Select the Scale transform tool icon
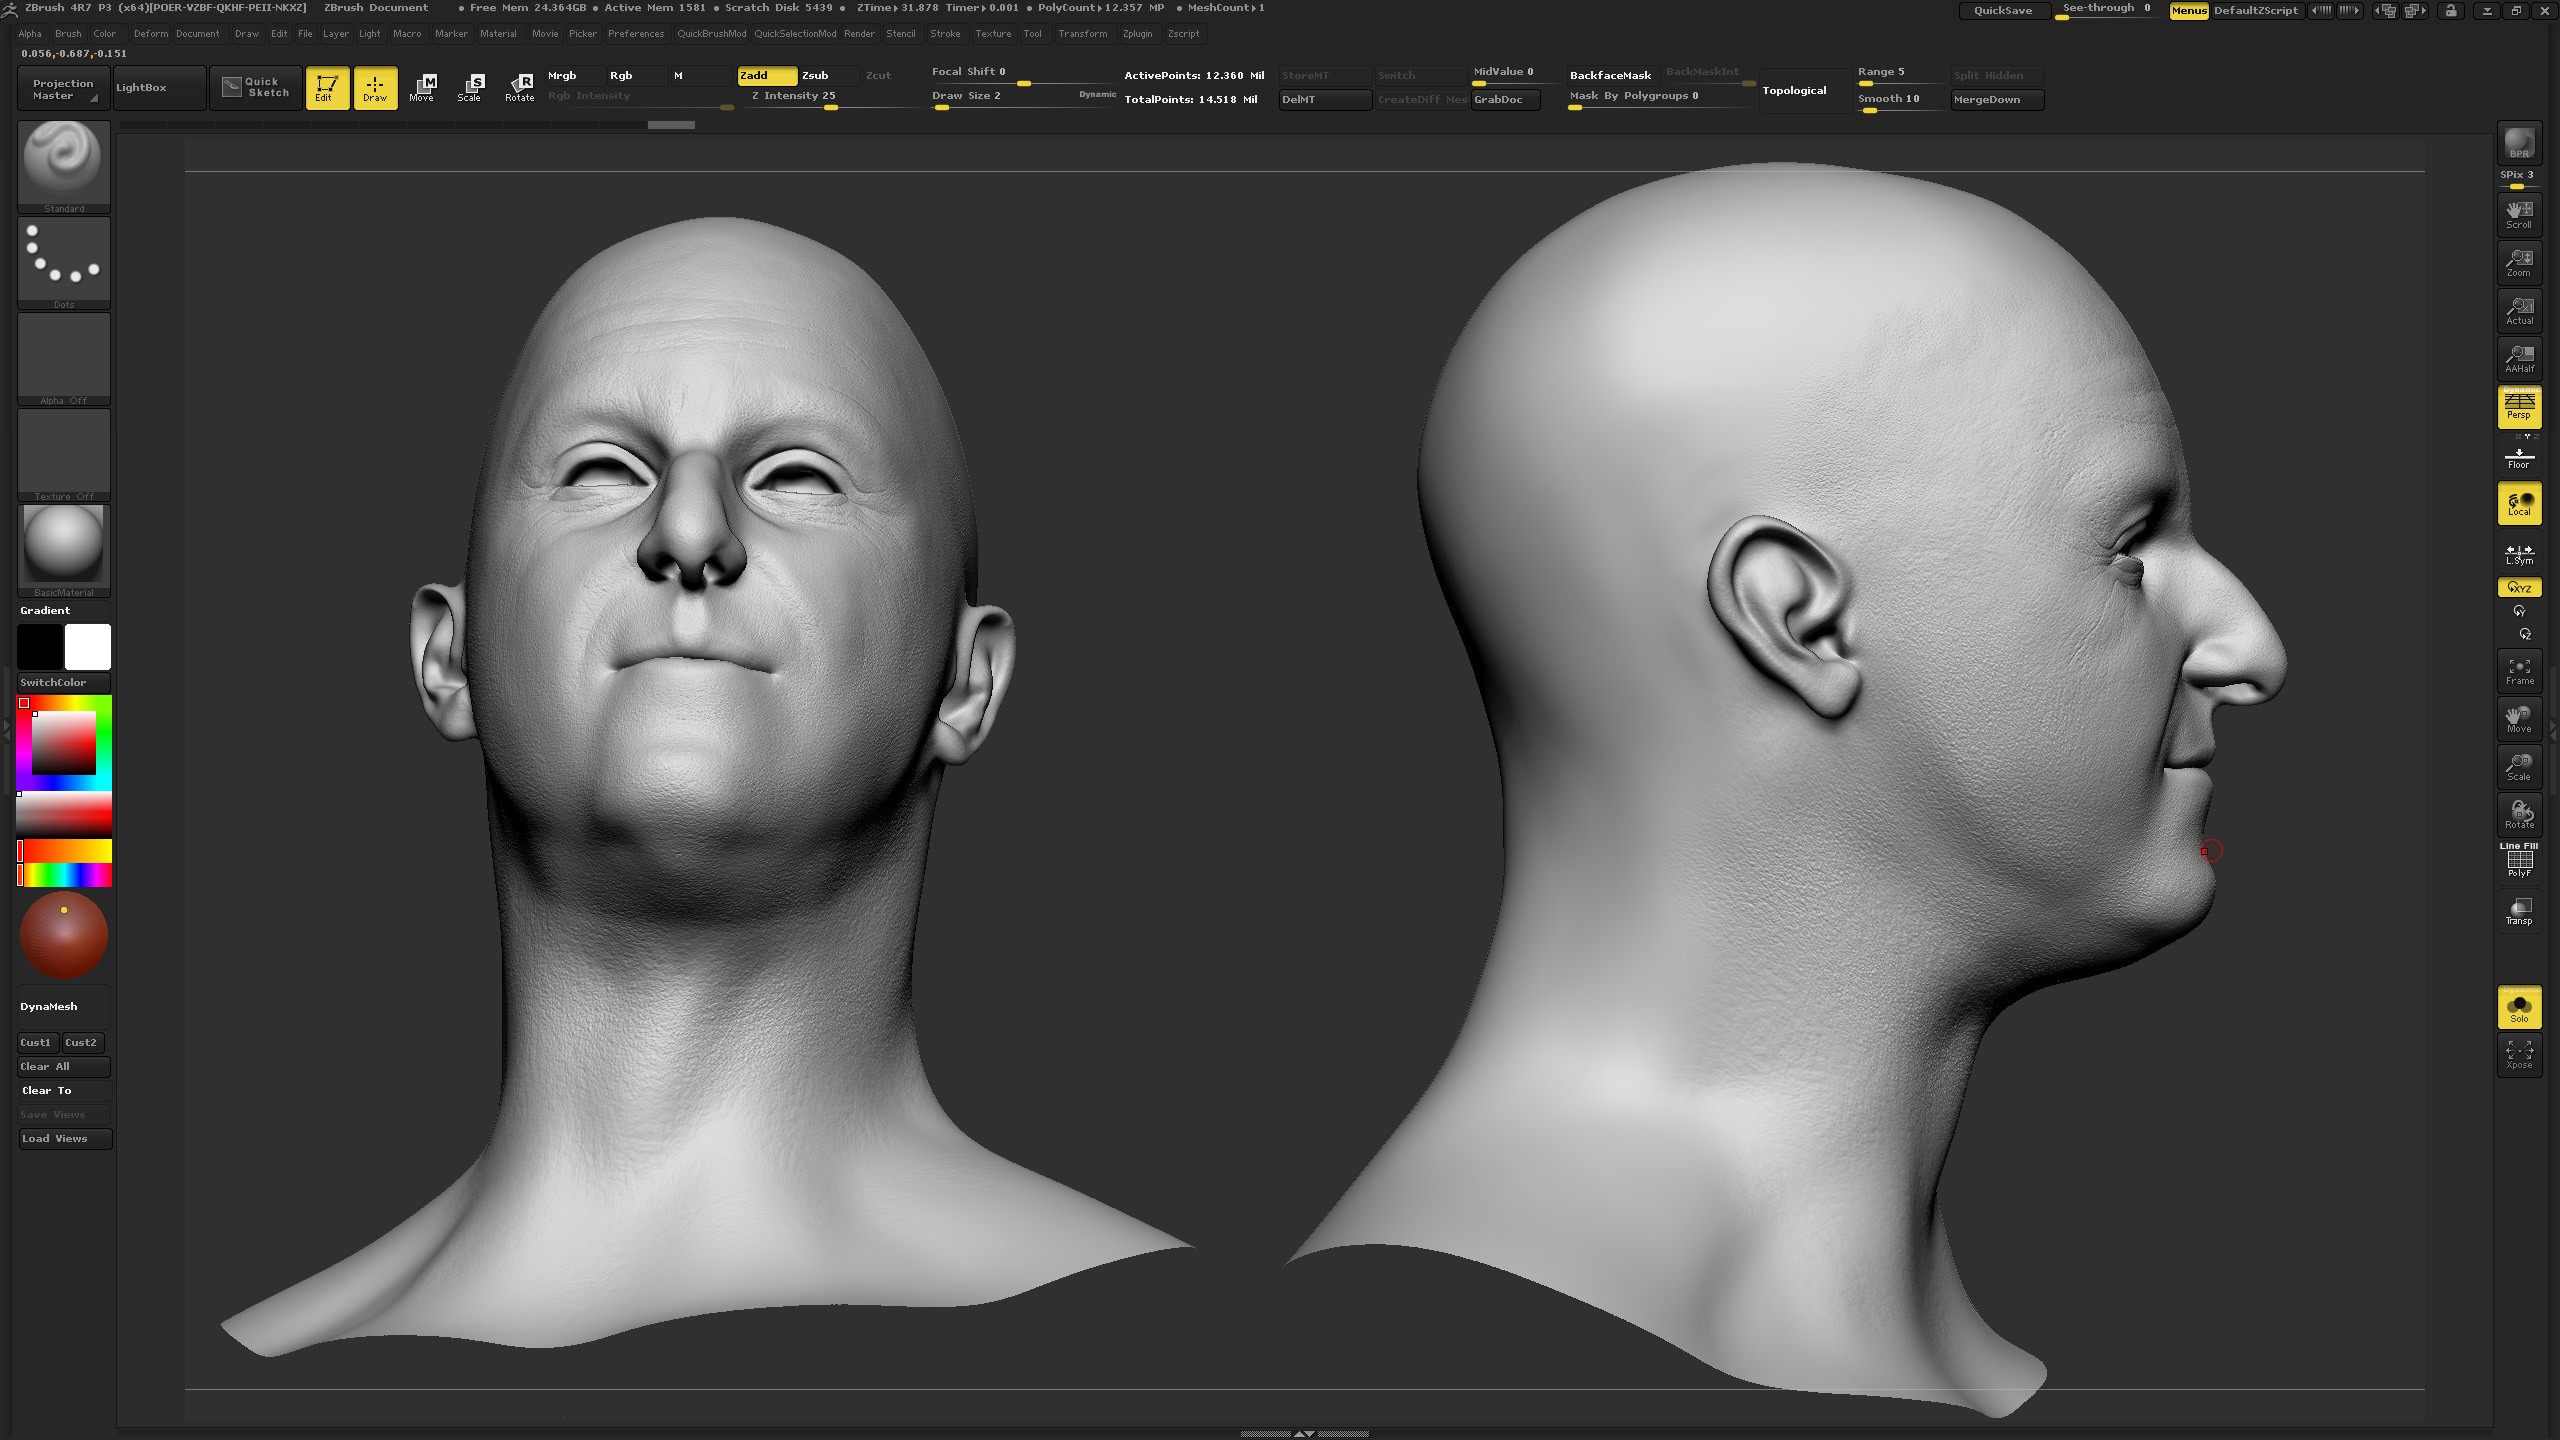The height and width of the screenshot is (1440, 2560). (470, 88)
